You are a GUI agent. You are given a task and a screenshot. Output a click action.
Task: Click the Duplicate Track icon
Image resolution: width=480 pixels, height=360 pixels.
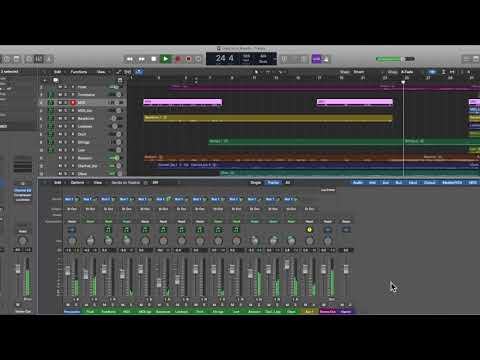coord(56,80)
